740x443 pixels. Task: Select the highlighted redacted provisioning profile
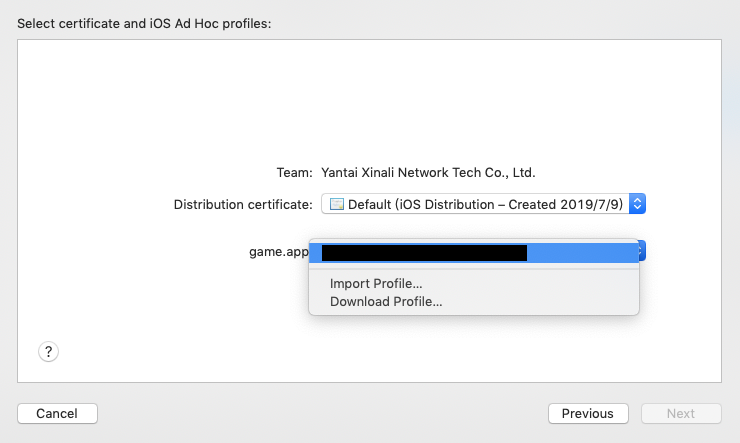click(x=474, y=253)
